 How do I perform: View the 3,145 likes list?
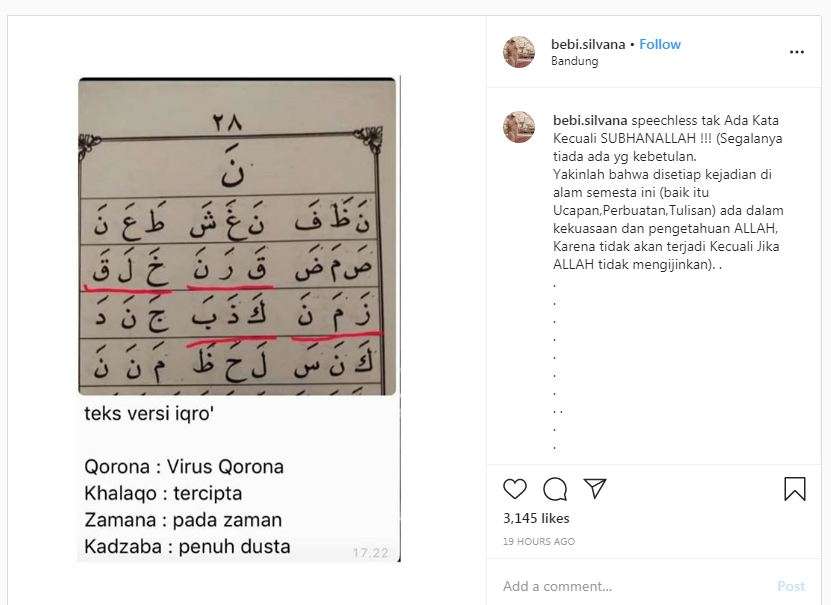coord(536,519)
